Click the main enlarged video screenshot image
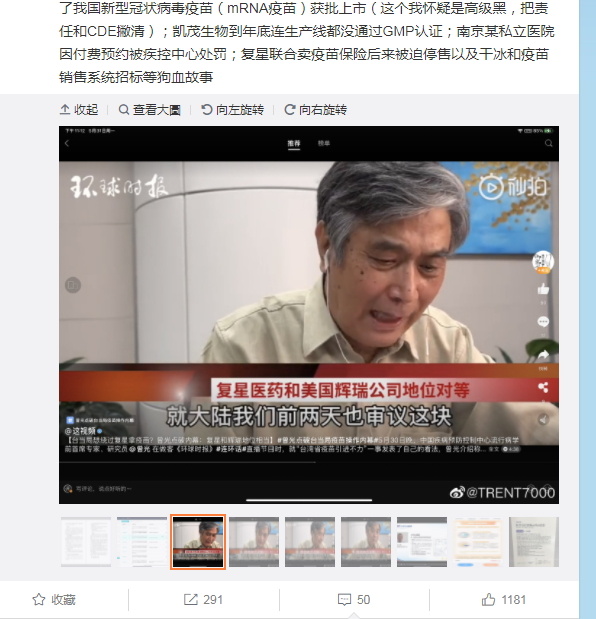The image size is (596, 619). click(x=309, y=315)
